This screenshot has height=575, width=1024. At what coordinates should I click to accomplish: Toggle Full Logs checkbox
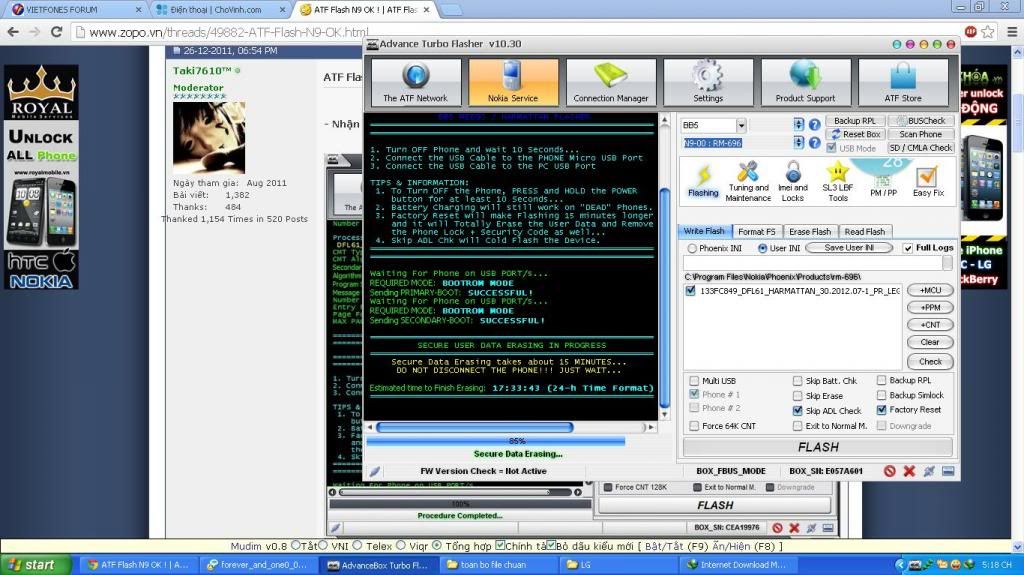pos(908,248)
